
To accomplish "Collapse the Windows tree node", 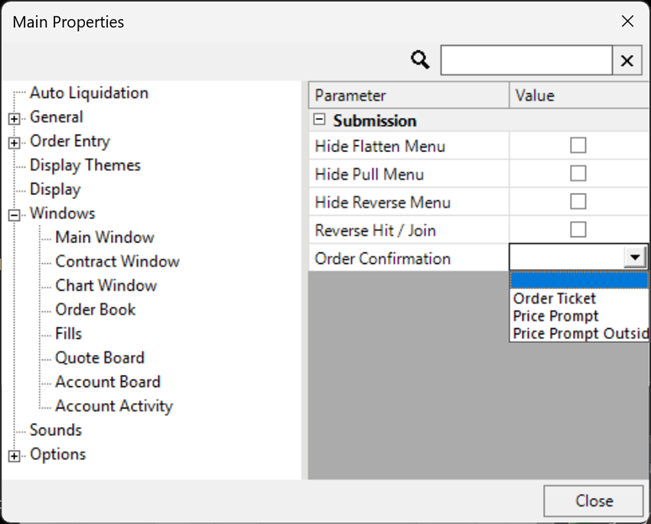I will pyautogui.click(x=14, y=214).
